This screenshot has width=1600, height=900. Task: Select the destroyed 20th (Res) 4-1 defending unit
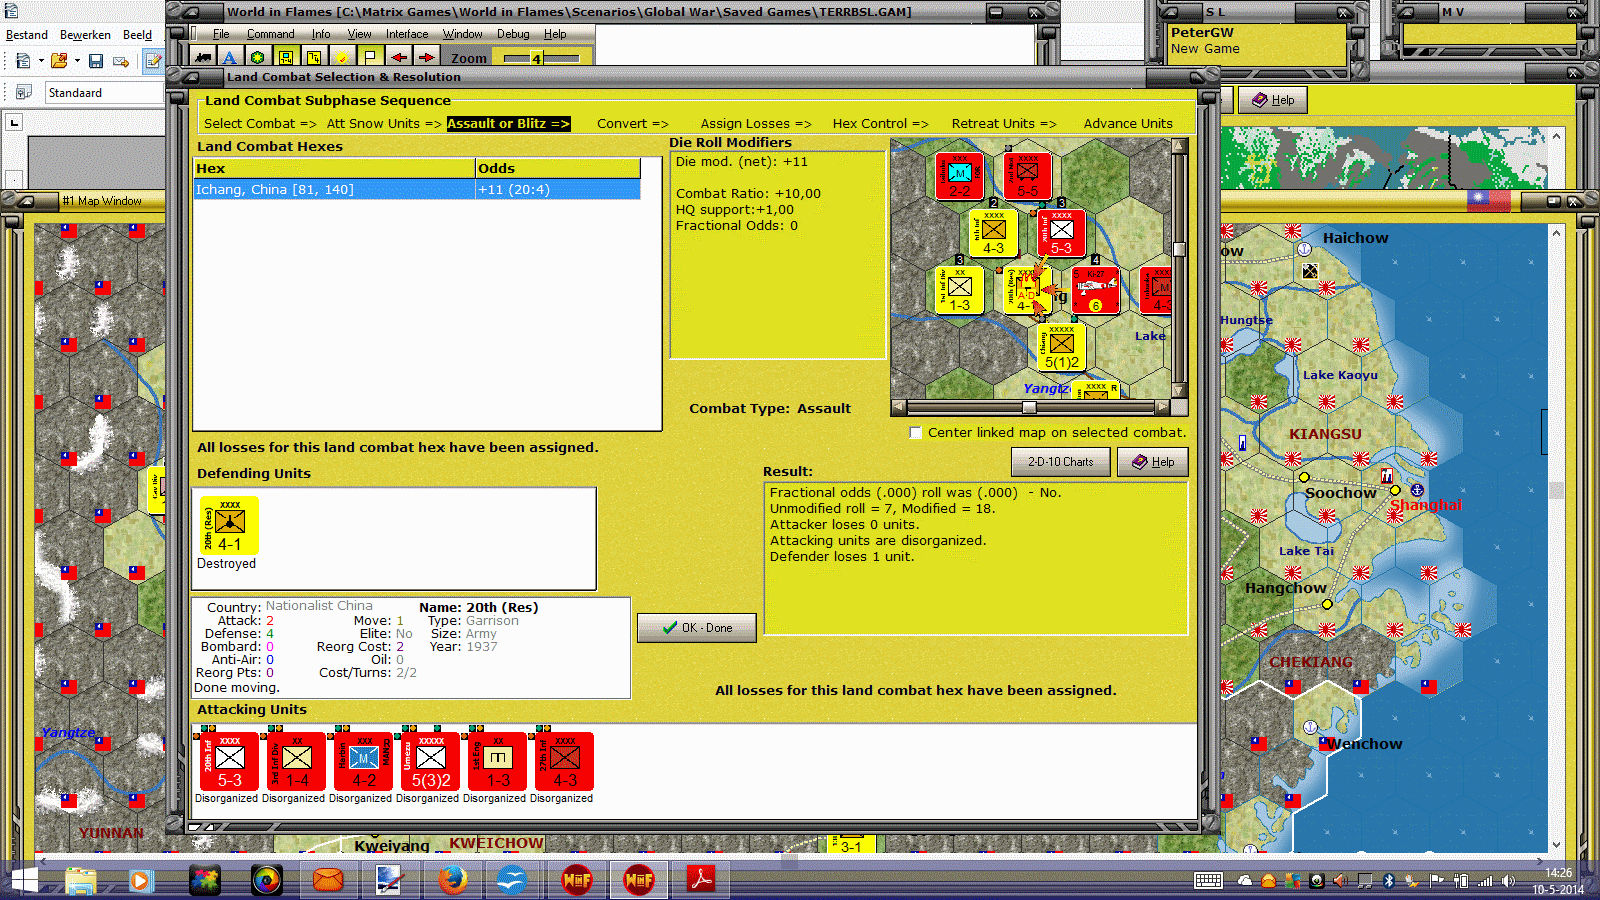tap(229, 526)
